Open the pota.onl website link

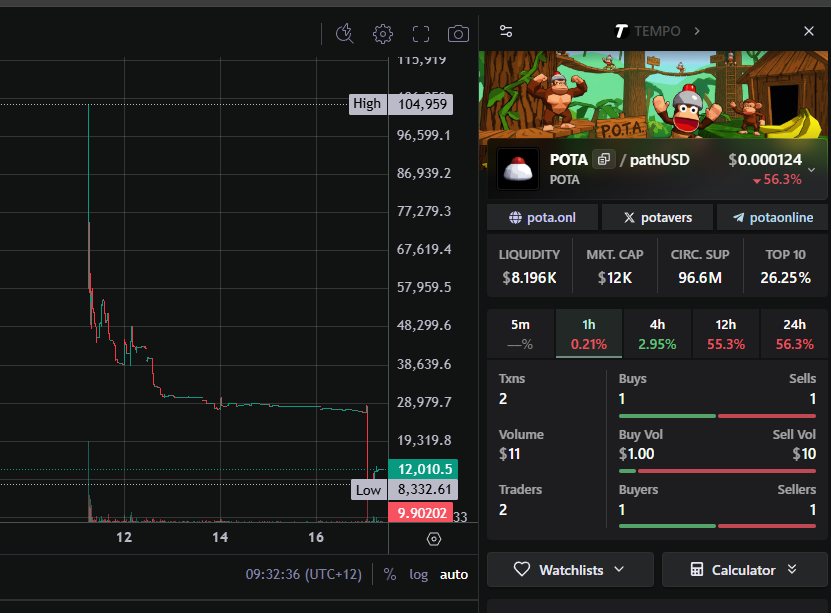point(542,218)
